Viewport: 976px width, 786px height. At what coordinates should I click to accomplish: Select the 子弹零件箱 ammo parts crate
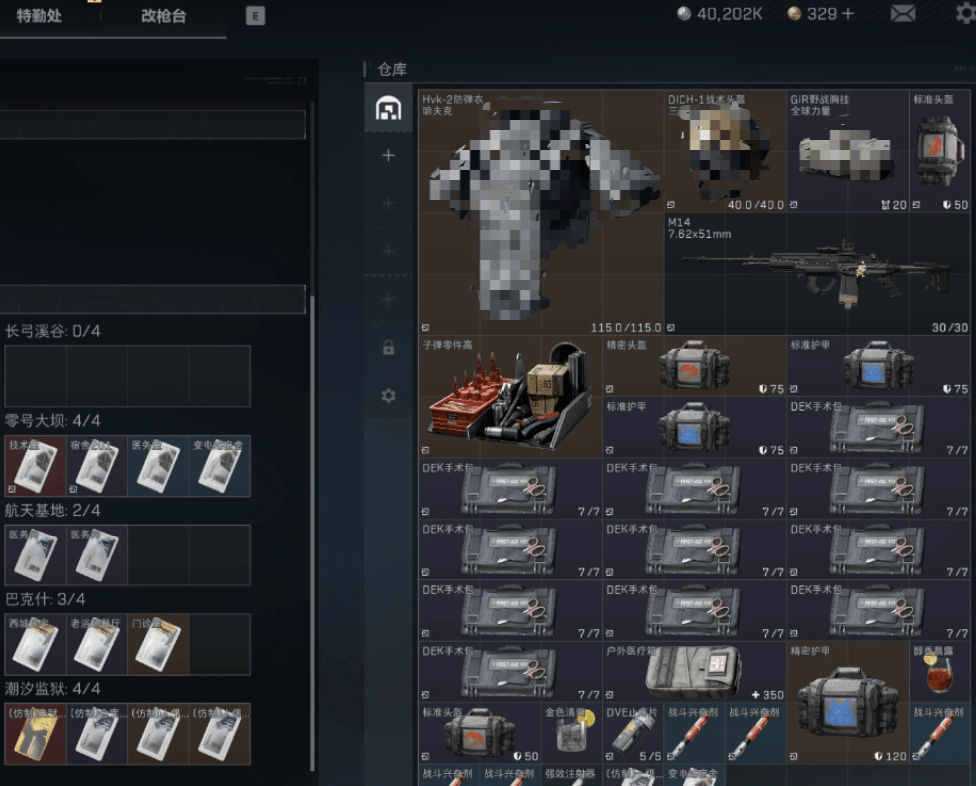pyautogui.click(x=510, y=396)
